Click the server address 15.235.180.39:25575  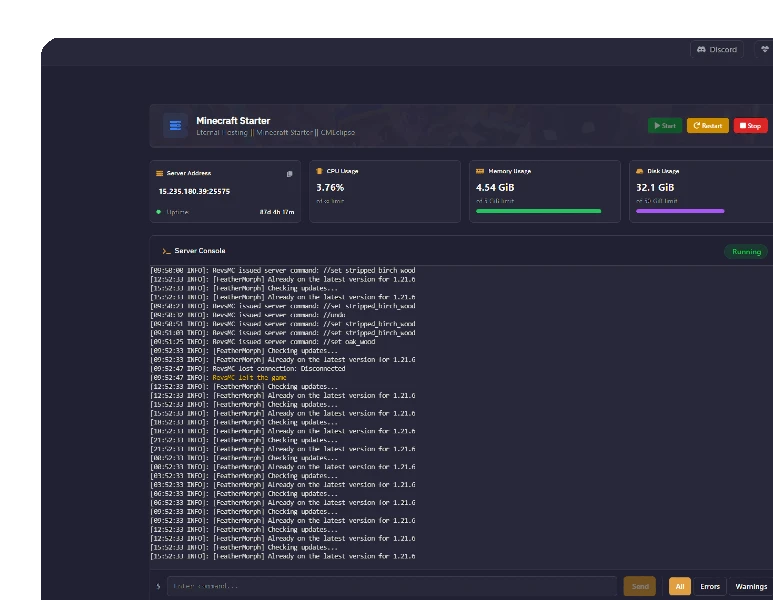[x=194, y=191]
